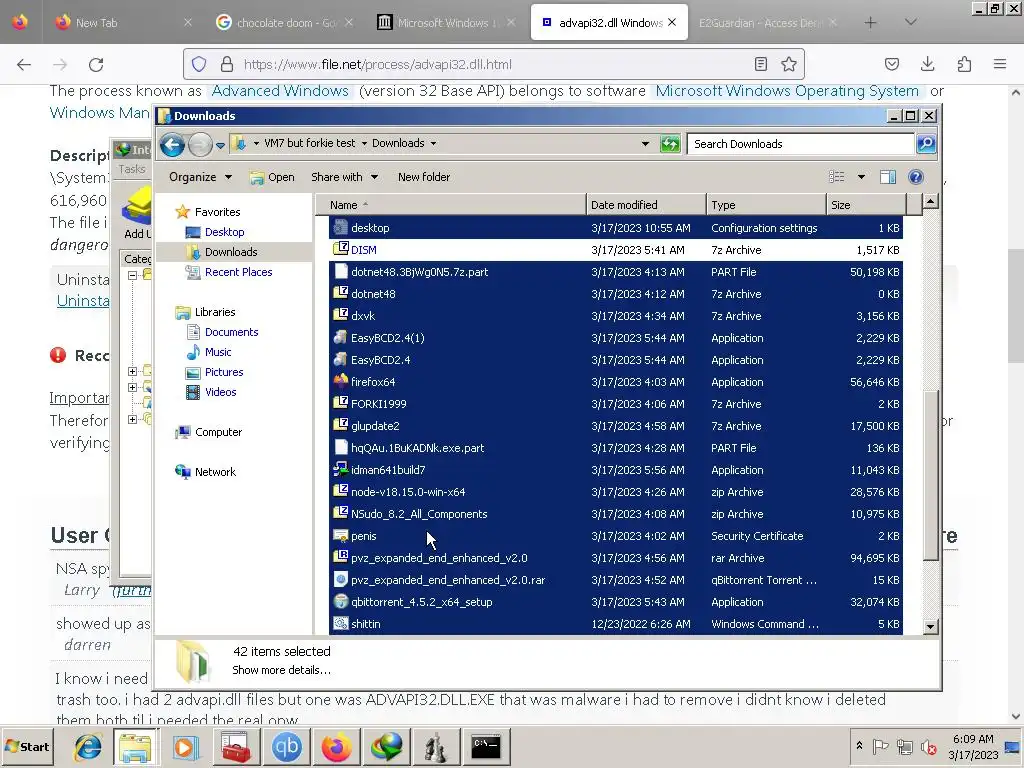Toggle Firefox reader view icon
The image size is (1024, 768).
coord(761,64)
